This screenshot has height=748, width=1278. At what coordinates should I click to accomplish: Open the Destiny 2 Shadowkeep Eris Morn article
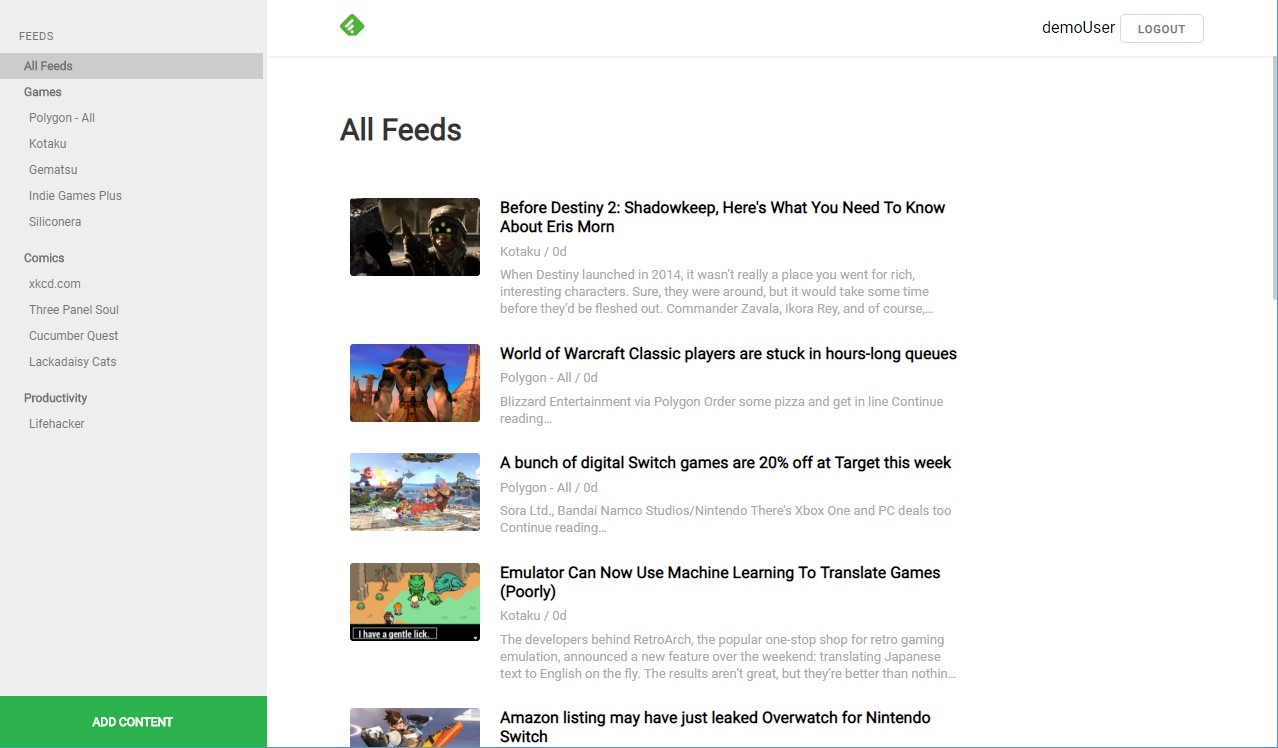click(x=722, y=217)
